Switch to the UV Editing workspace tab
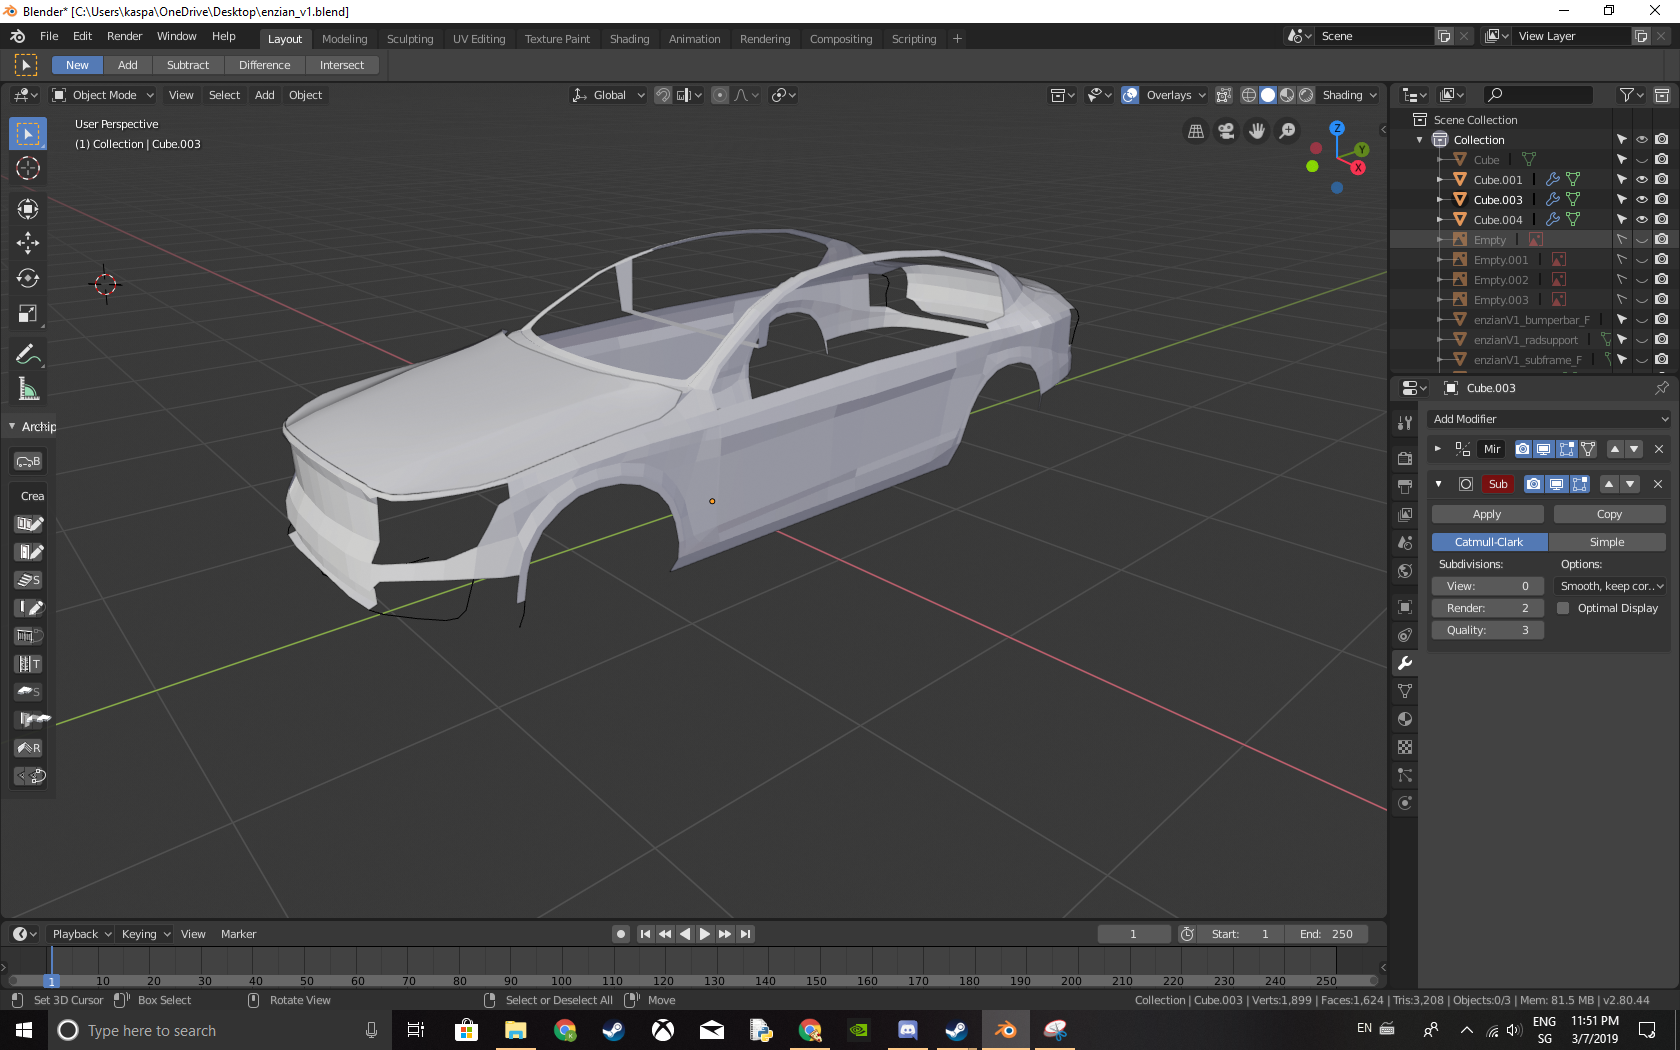Image resolution: width=1680 pixels, height=1050 pixels. 479,39
